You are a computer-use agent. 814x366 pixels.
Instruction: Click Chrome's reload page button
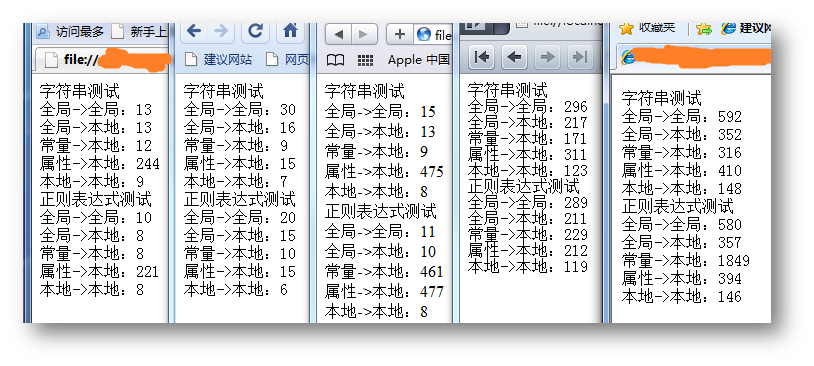[x=255, y=32]
